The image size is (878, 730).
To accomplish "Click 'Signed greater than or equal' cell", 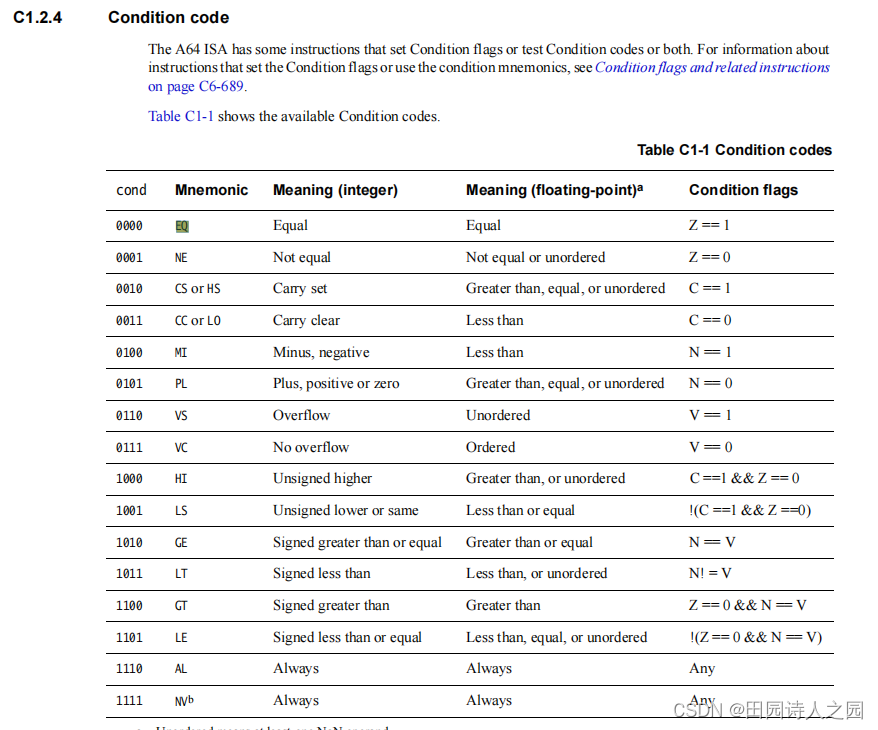I will click(357, 542).
